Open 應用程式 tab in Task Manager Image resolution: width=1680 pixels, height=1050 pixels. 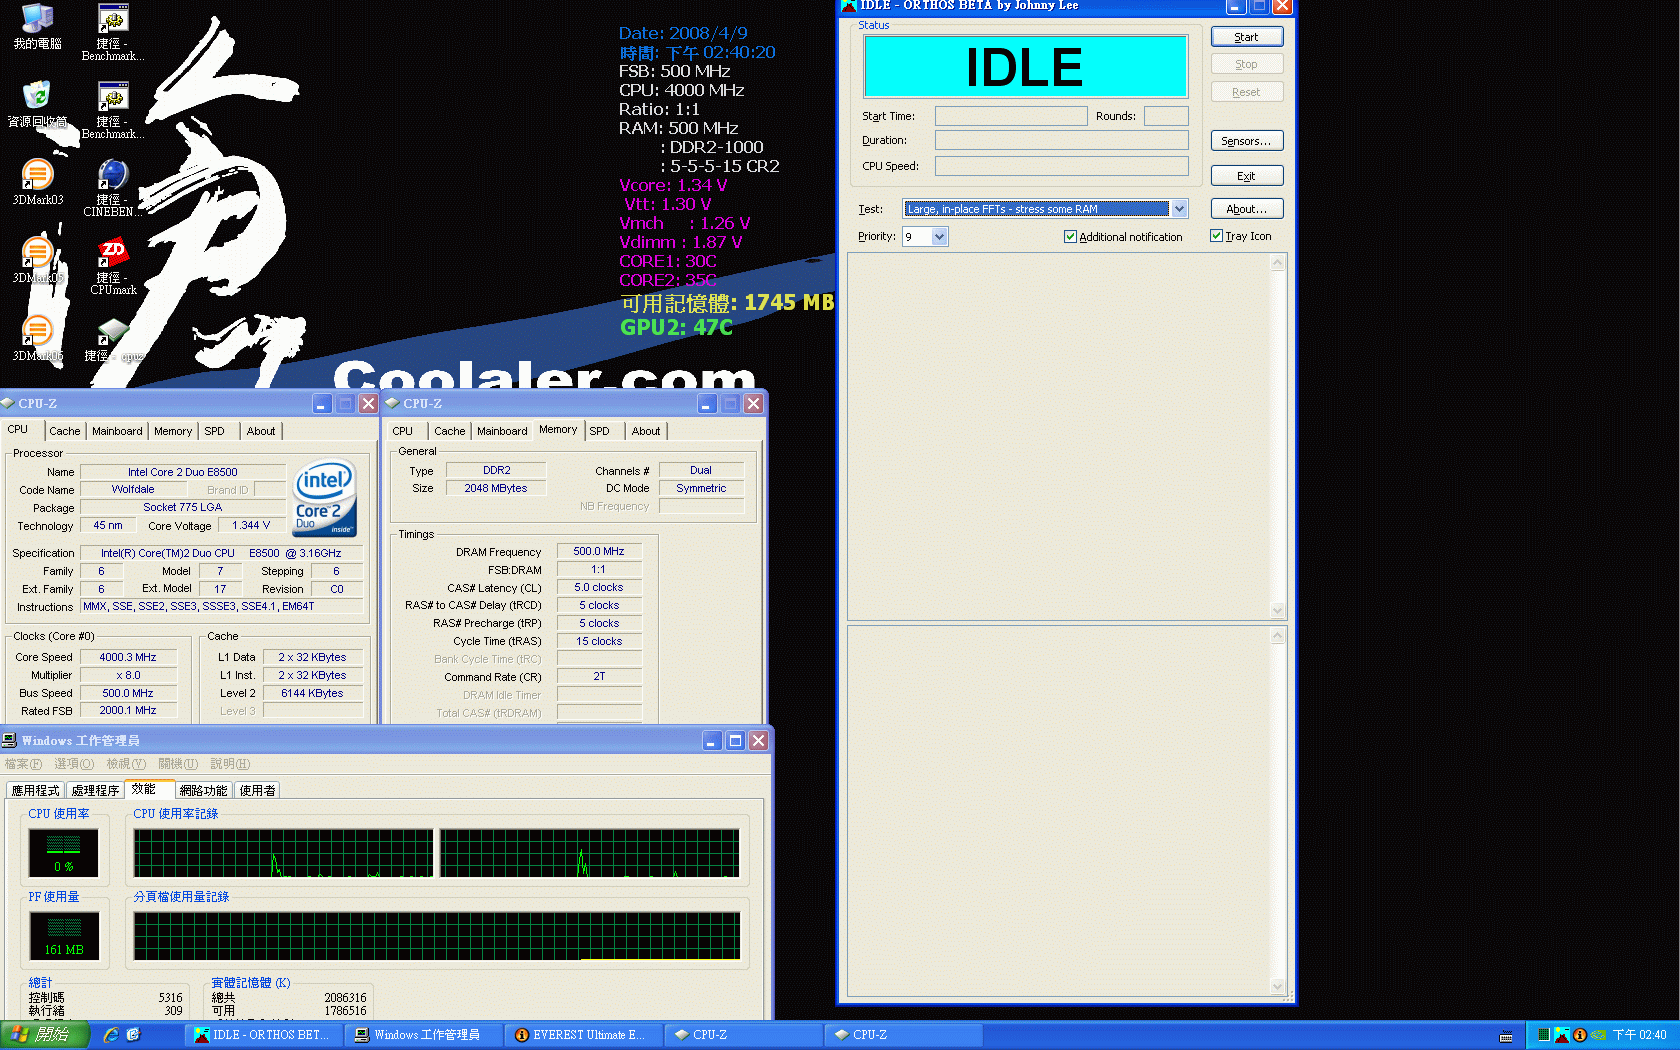coord(35,790)
